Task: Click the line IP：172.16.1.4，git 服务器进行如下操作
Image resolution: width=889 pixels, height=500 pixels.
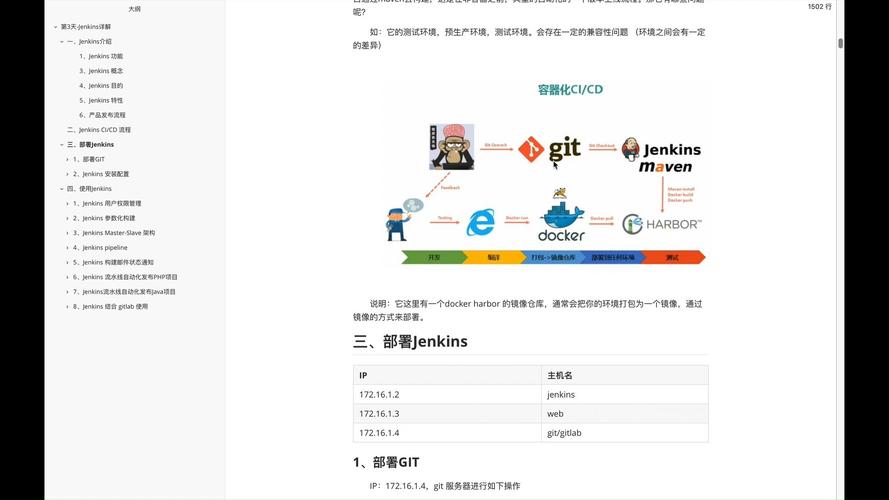Action: [x=444, y=486]
